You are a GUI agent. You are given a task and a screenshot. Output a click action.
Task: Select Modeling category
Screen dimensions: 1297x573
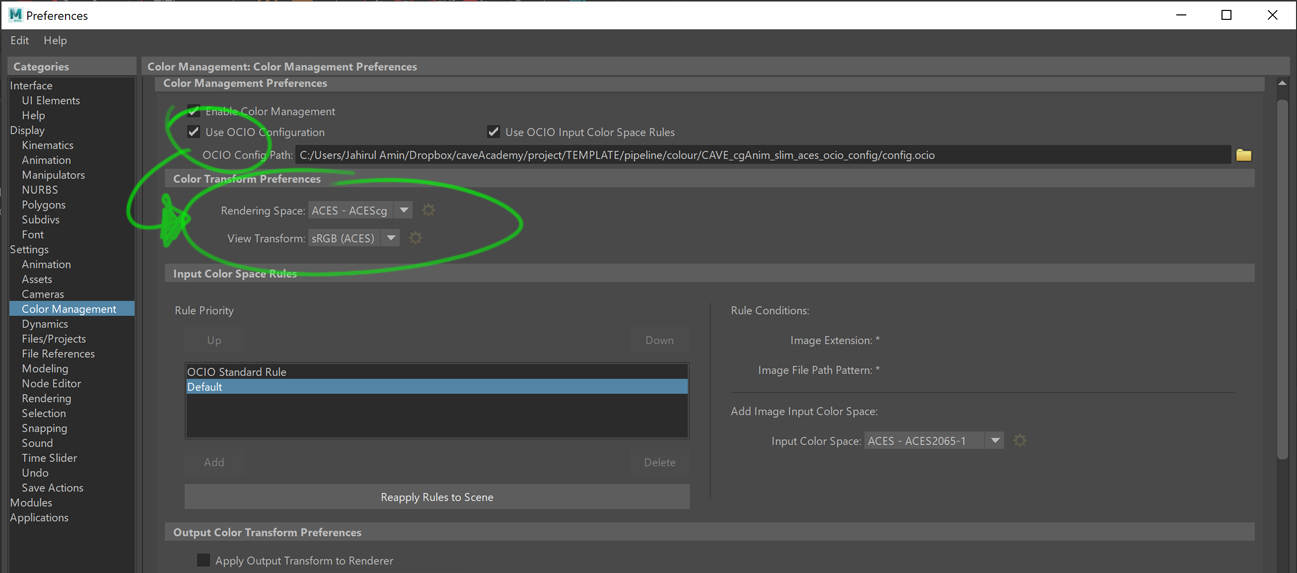[x=45, y=369]
